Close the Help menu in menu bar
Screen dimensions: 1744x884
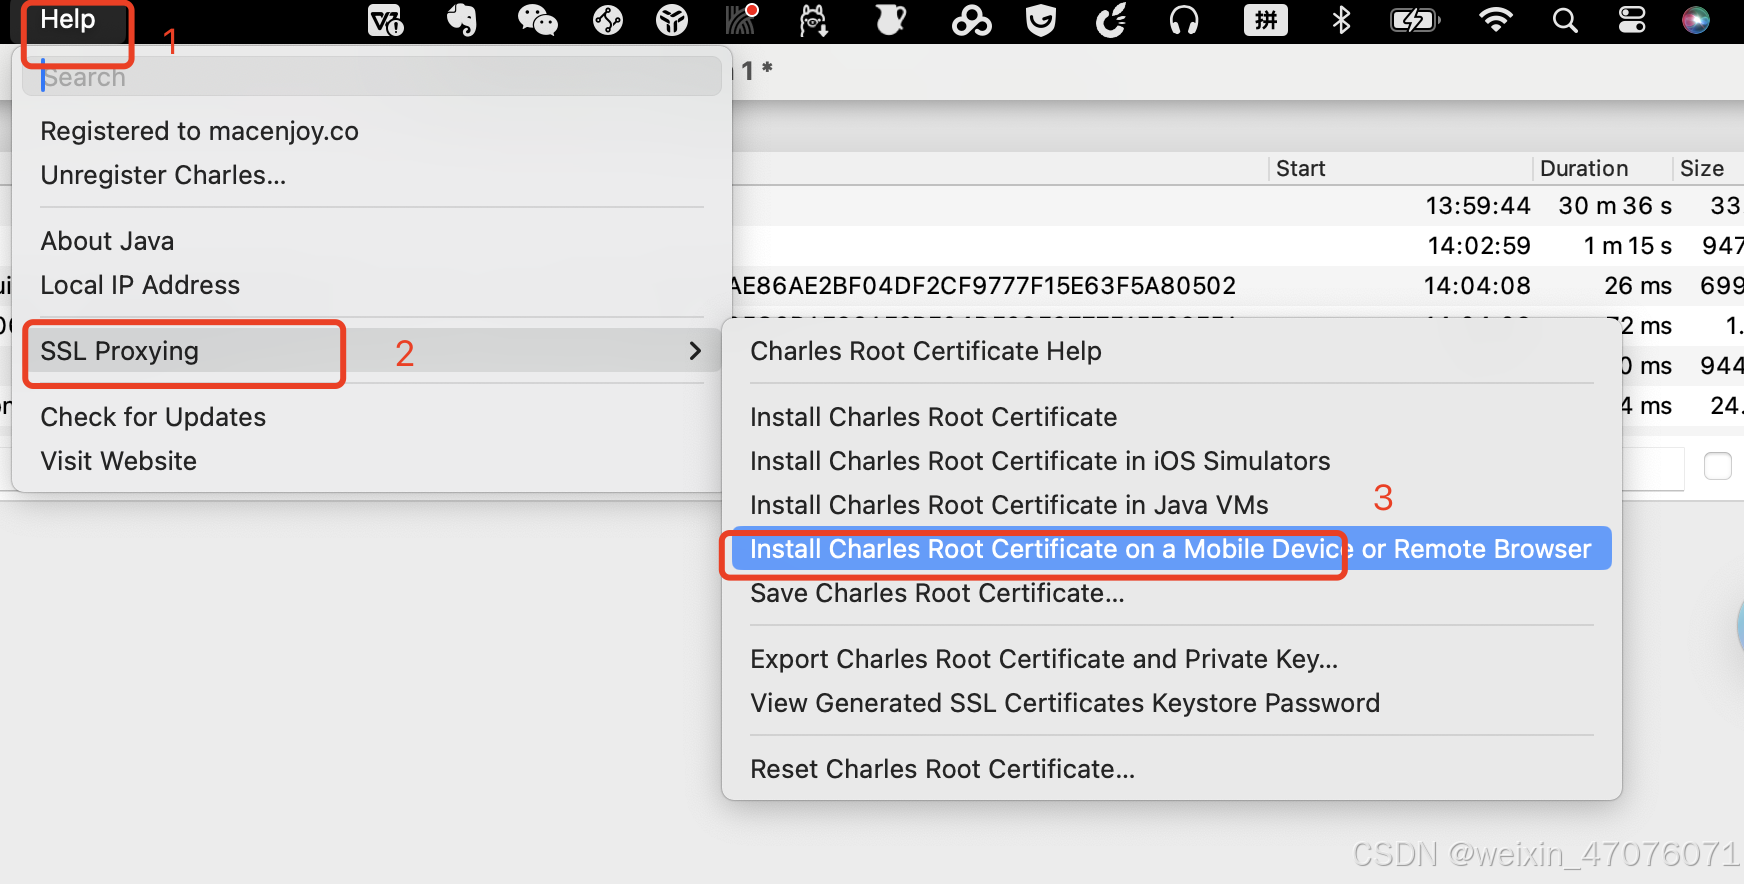click(x=68, y=20)
